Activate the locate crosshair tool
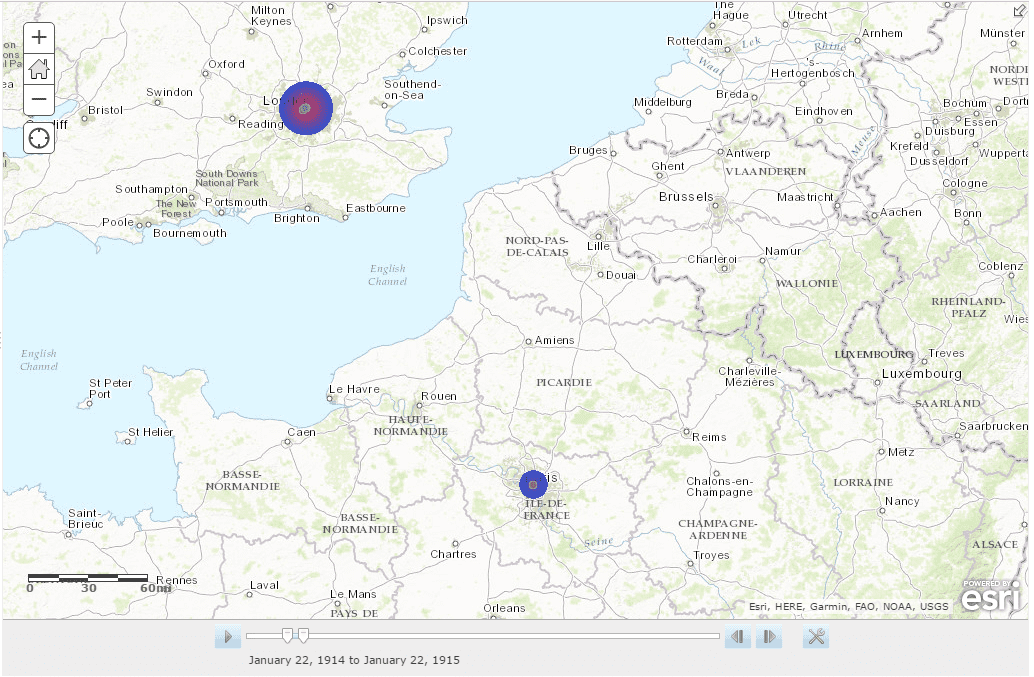Viewport: 1034px width, 677px height. click(38, 137)
